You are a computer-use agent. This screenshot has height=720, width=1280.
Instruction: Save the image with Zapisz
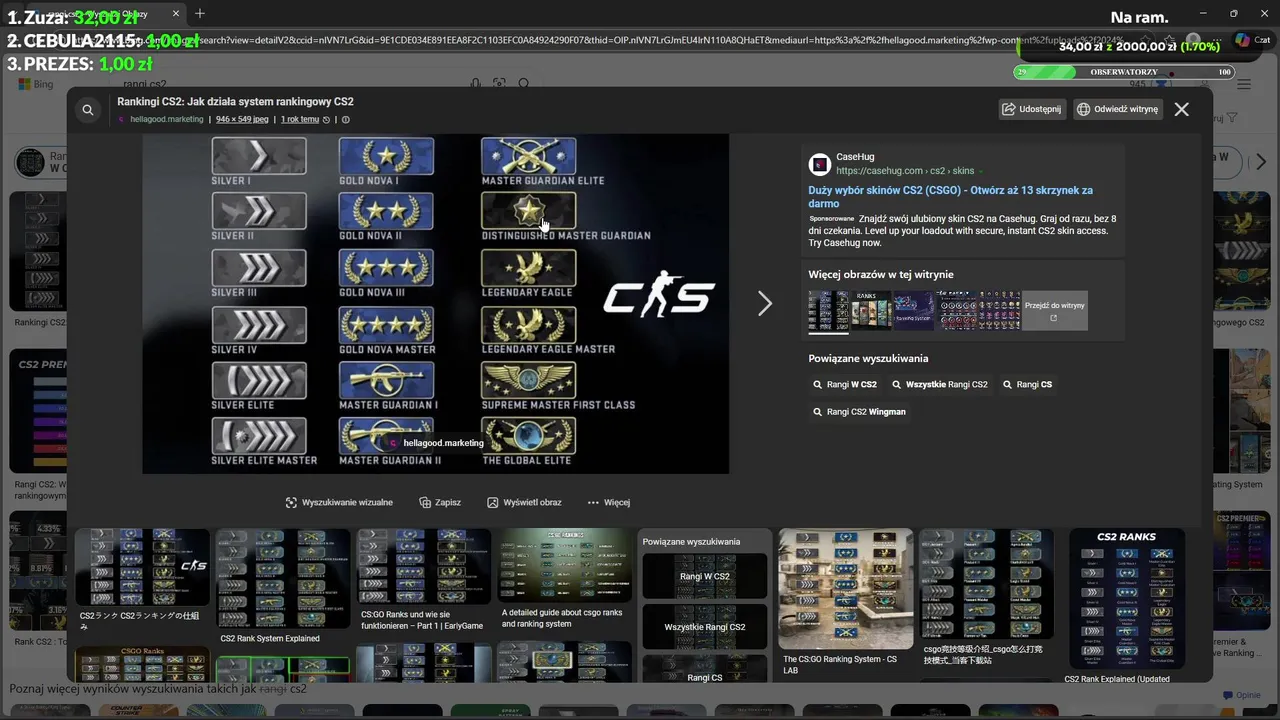point(440,502)
